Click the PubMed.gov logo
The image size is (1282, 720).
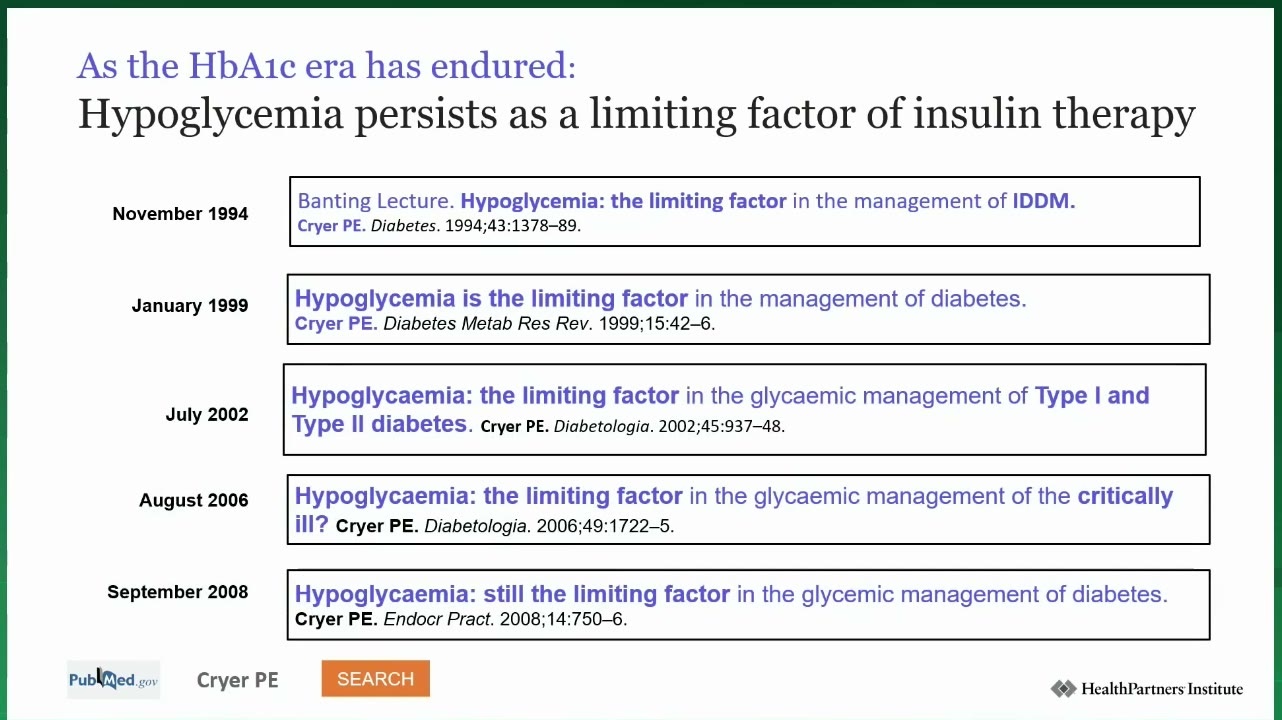pos(113,680)
